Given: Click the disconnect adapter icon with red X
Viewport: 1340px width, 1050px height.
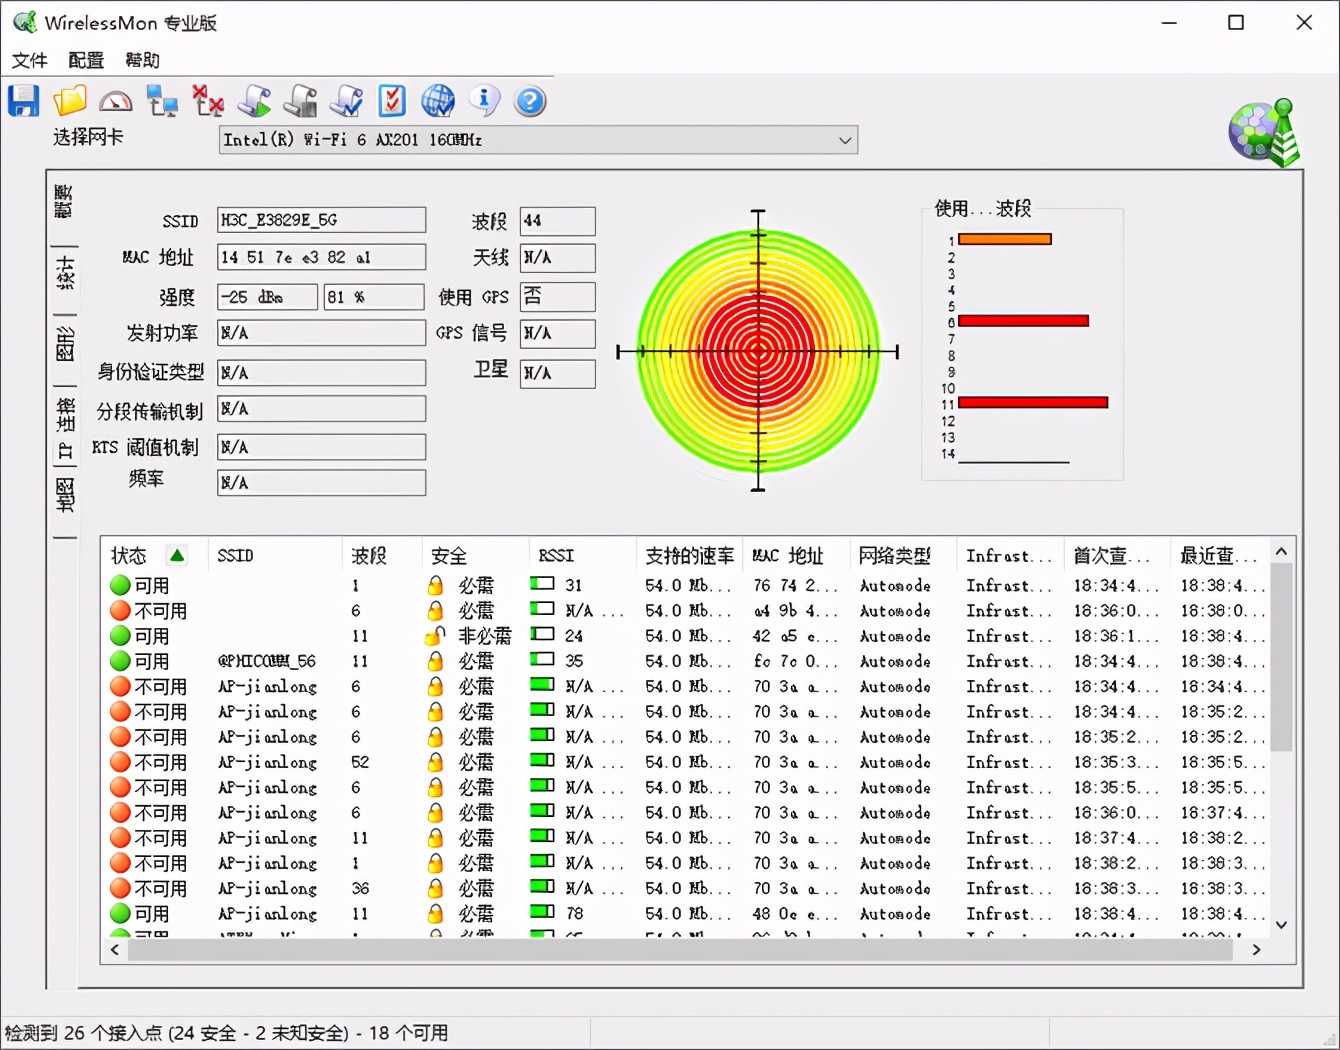Looking at the screenshot, I should click(x=207, y=100).
